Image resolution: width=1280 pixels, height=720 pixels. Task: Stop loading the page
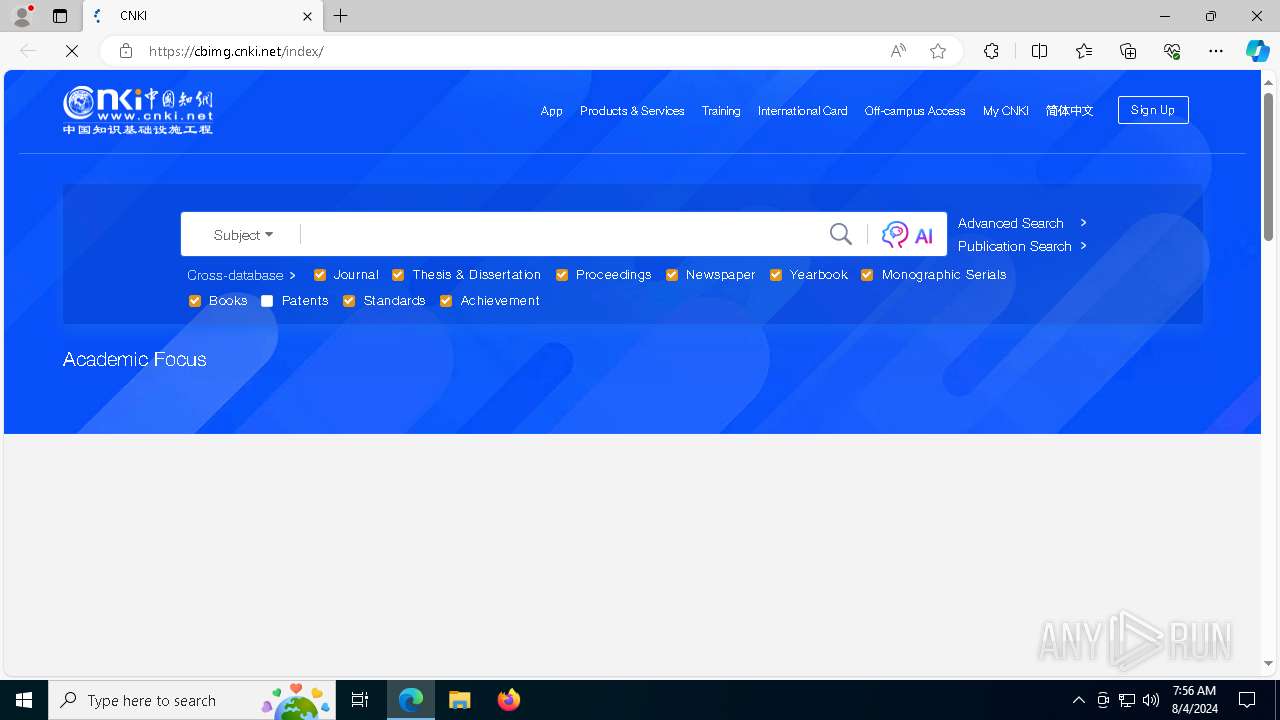(x=72, y=51)
